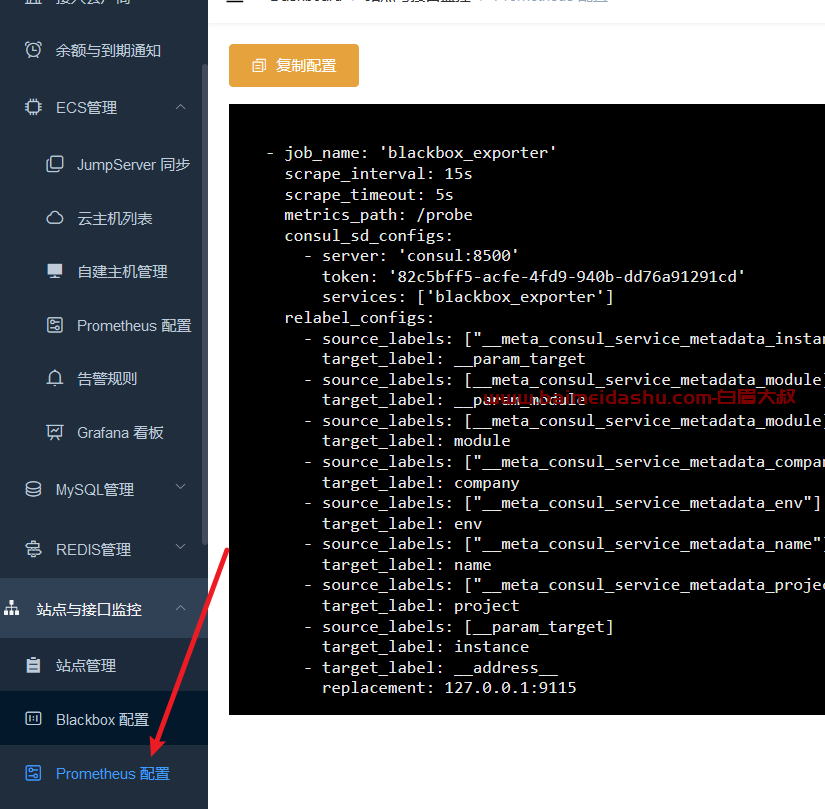Collapse the ECS管理 submenu chevron
The width and height of the screenshot is (825, 809).
[180, 107]
